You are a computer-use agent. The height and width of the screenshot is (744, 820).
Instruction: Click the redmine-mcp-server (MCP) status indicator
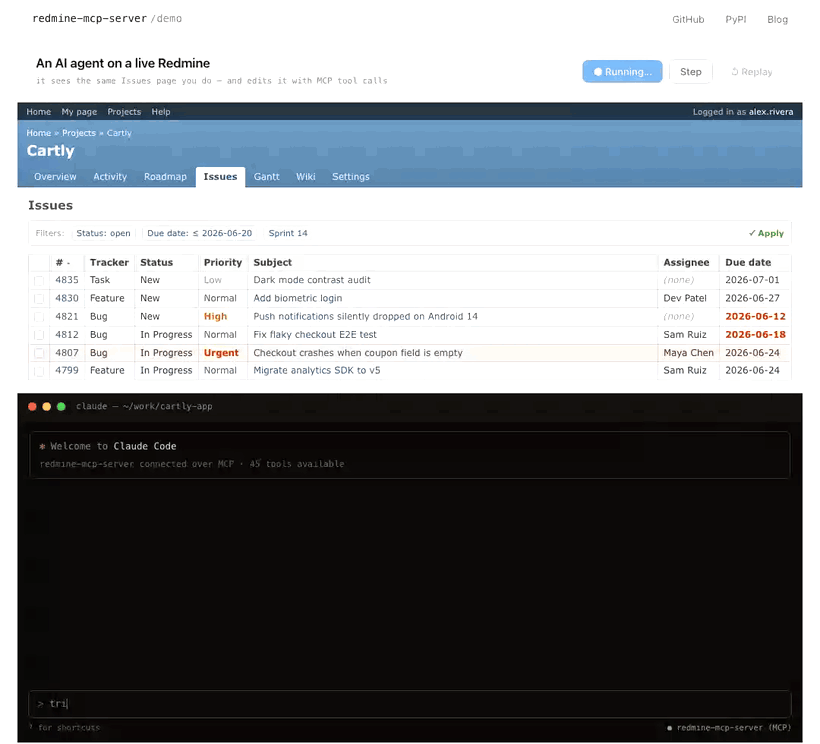729,728
